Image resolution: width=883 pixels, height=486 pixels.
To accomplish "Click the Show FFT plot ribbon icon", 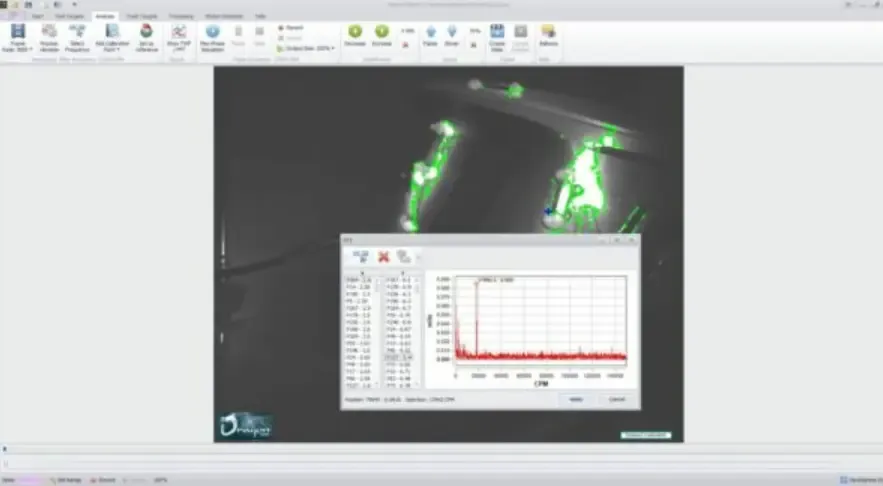I will pyautogui.click(x=179, y=38).
